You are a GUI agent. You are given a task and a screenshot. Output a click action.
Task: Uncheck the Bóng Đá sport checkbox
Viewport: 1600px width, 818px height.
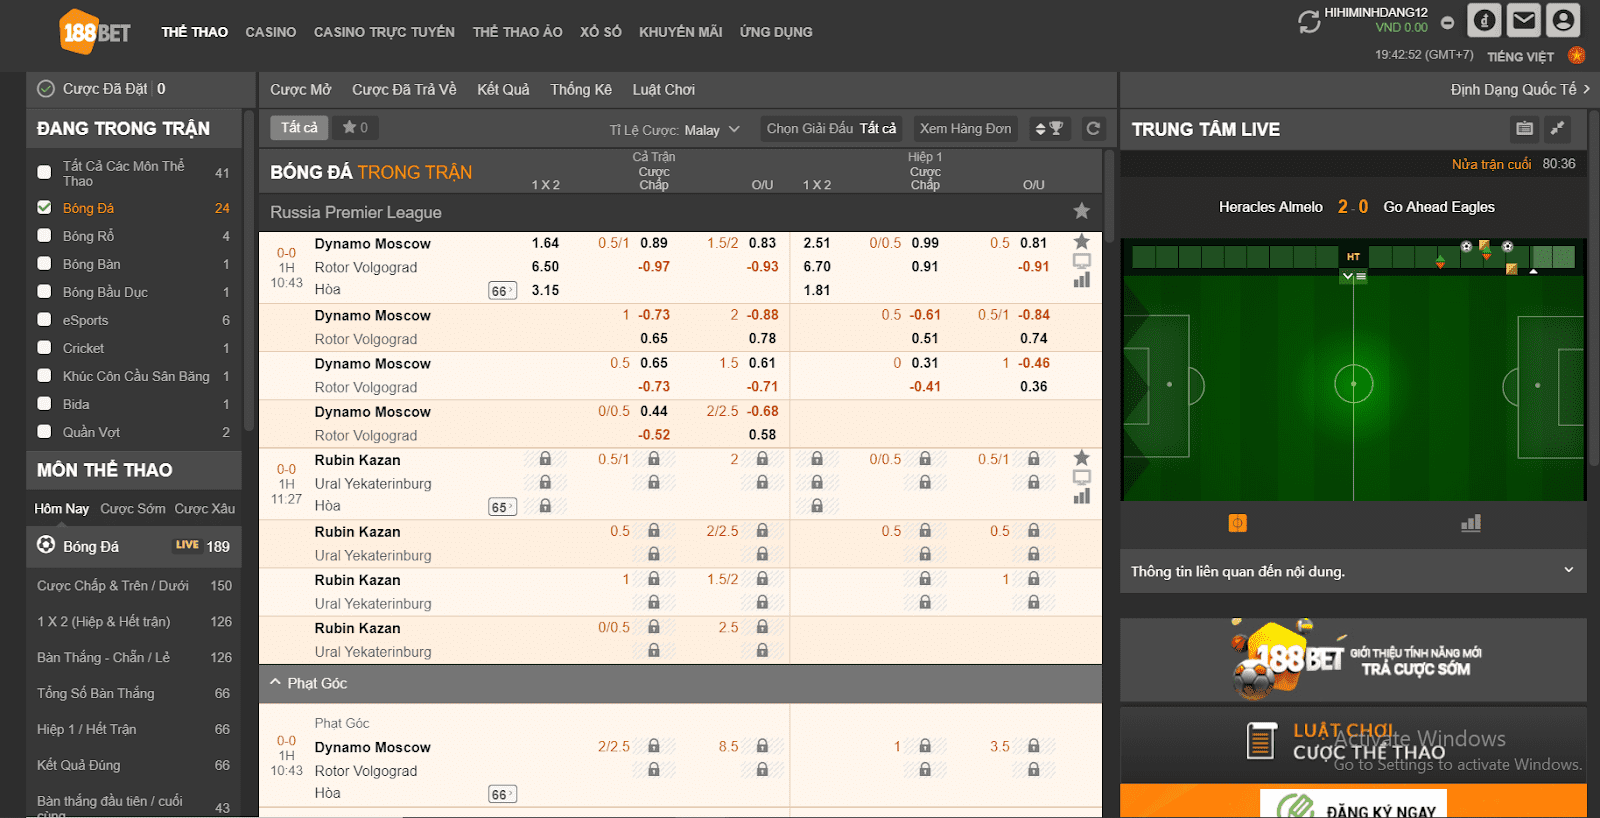click(44, 208)
